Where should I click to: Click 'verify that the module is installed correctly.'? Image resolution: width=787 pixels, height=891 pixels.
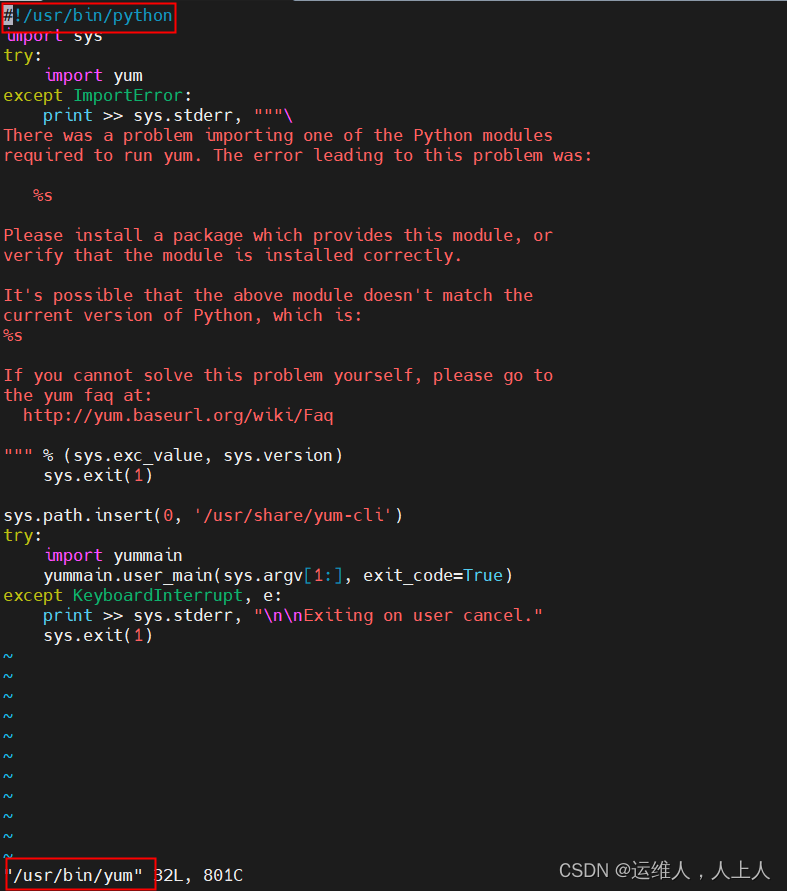tap(233, 255)
